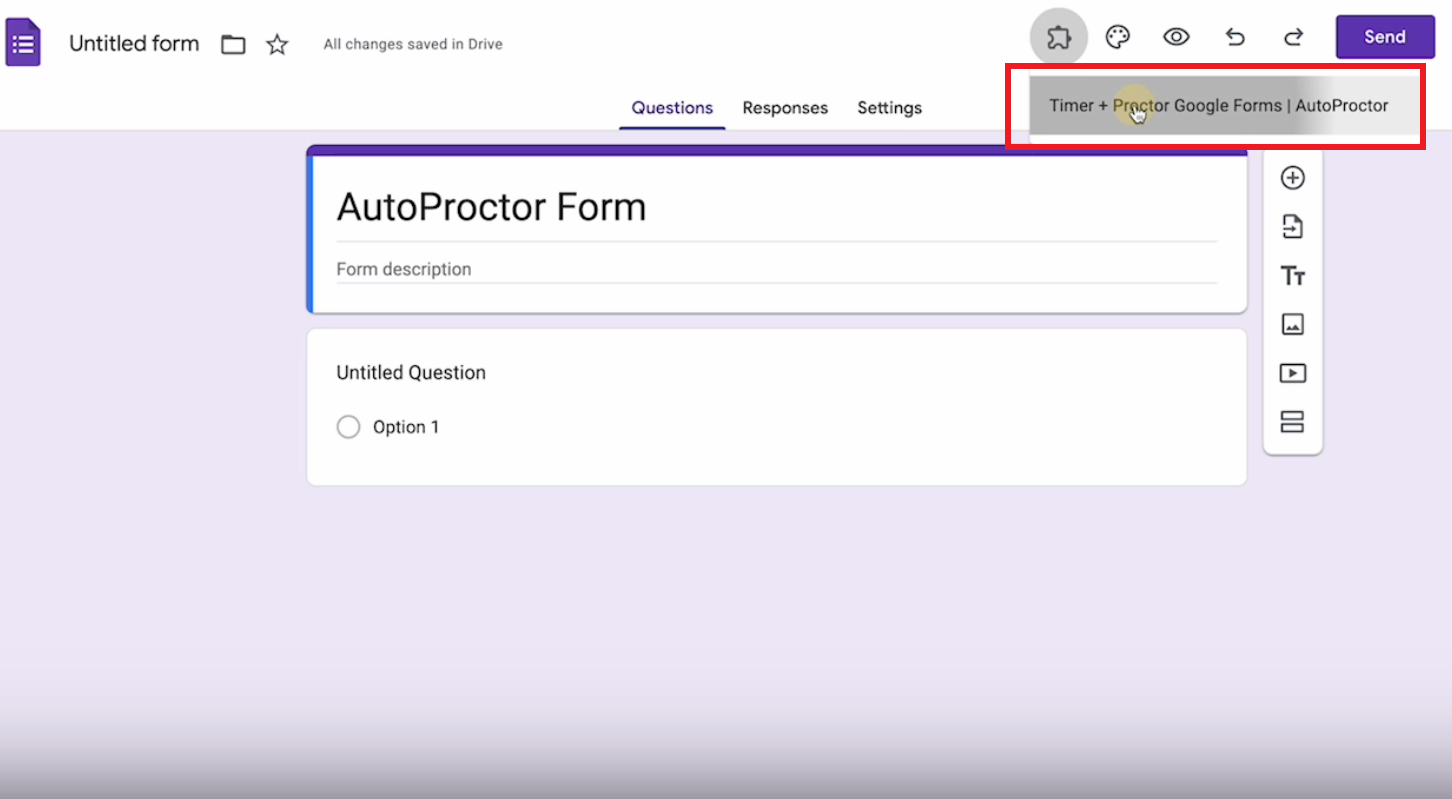Add a question with plus icon
The width and height of the screenshot is (1452, 799).
pyautogui.click(x=1293, y=178)
